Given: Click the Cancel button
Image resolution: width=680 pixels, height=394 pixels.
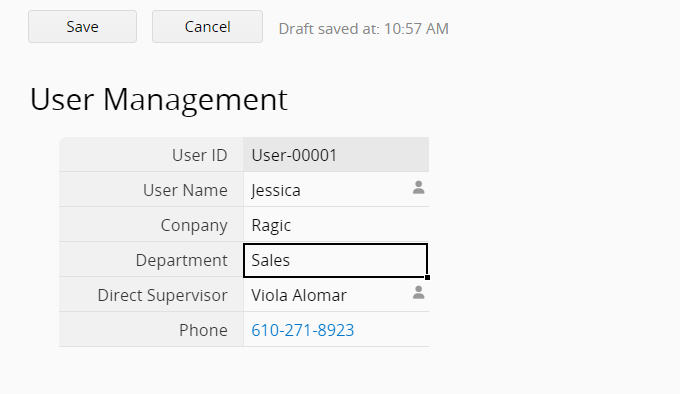Looking at the screenshot, I should coord(207,27).
